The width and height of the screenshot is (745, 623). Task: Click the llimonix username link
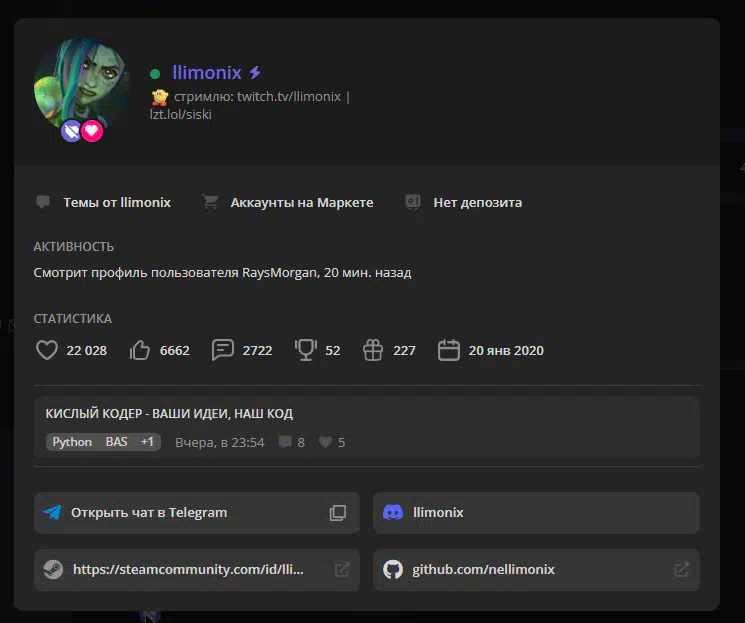click(207, 73)
